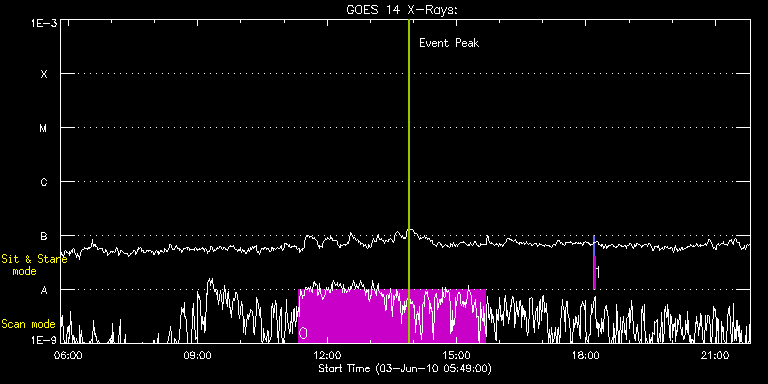Click the 'Event Peak' label text
The image size is (768, 384).
(449, 43)
